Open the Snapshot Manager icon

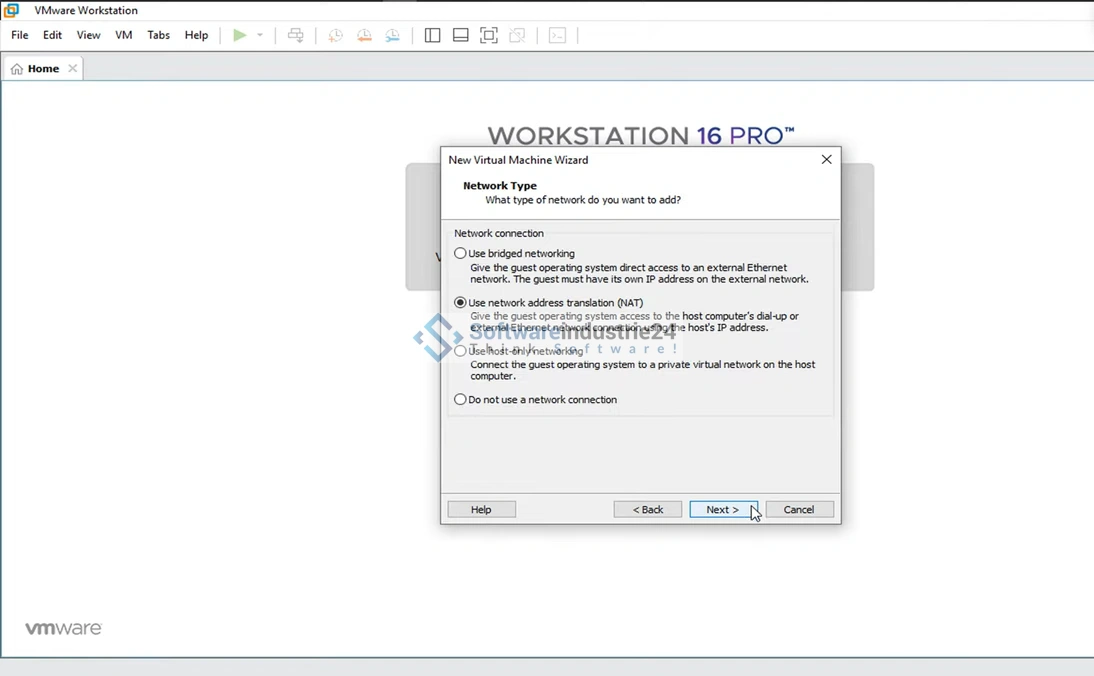[x=393, y=35]
